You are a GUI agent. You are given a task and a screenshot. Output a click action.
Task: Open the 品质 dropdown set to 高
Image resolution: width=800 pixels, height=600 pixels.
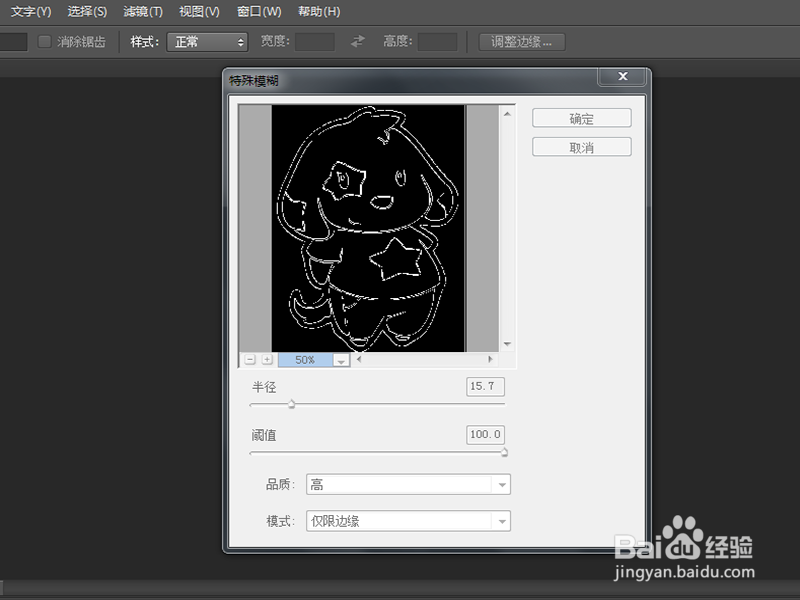pos(408,484)
